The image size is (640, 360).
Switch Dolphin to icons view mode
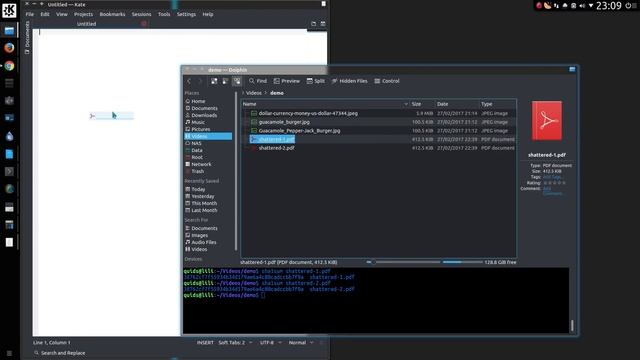point(214,81)
